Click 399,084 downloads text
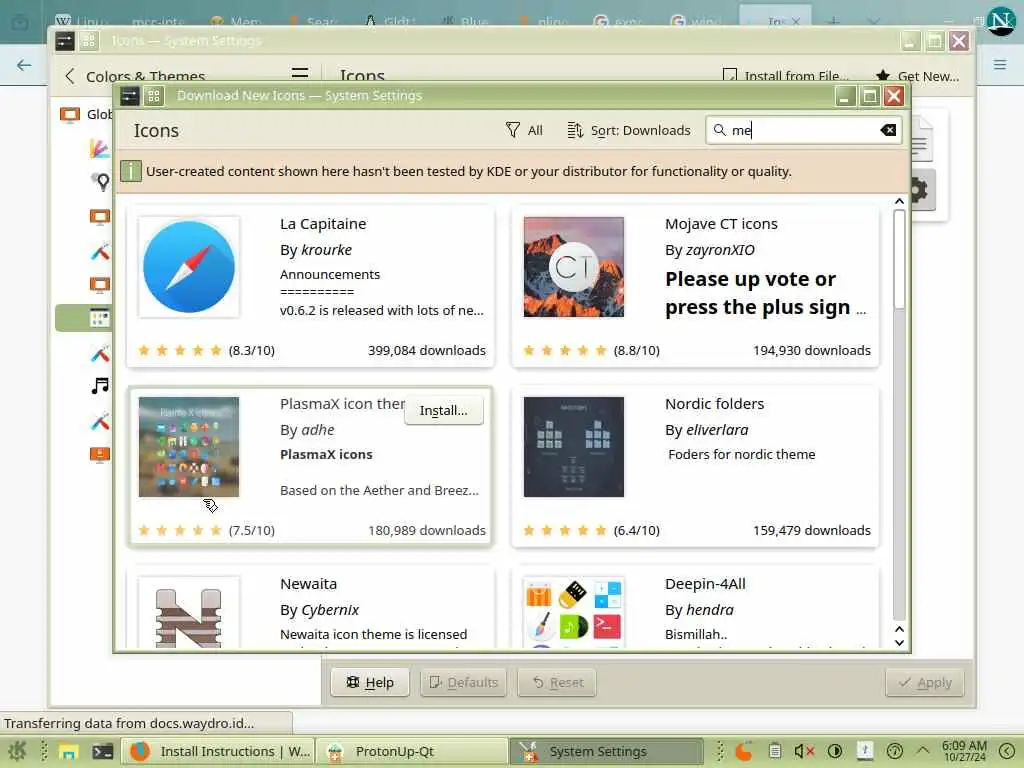This screenshot has width=1024, height=768. coord(426,351)
